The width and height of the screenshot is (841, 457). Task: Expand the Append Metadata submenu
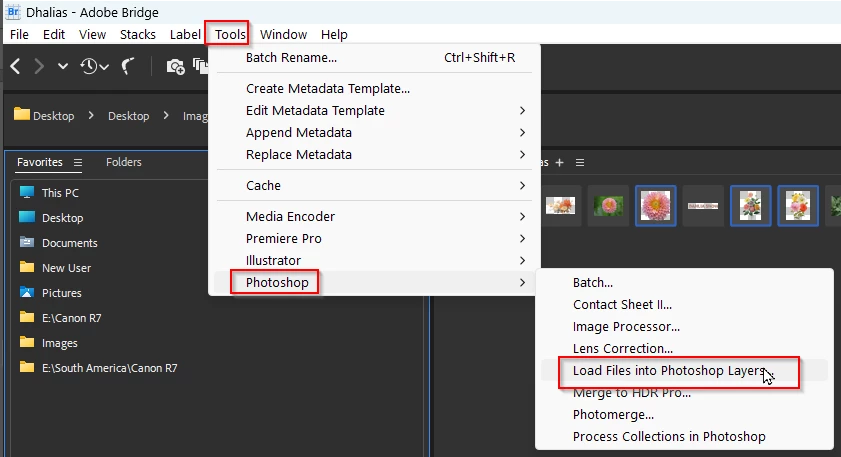tap(374, 132)
